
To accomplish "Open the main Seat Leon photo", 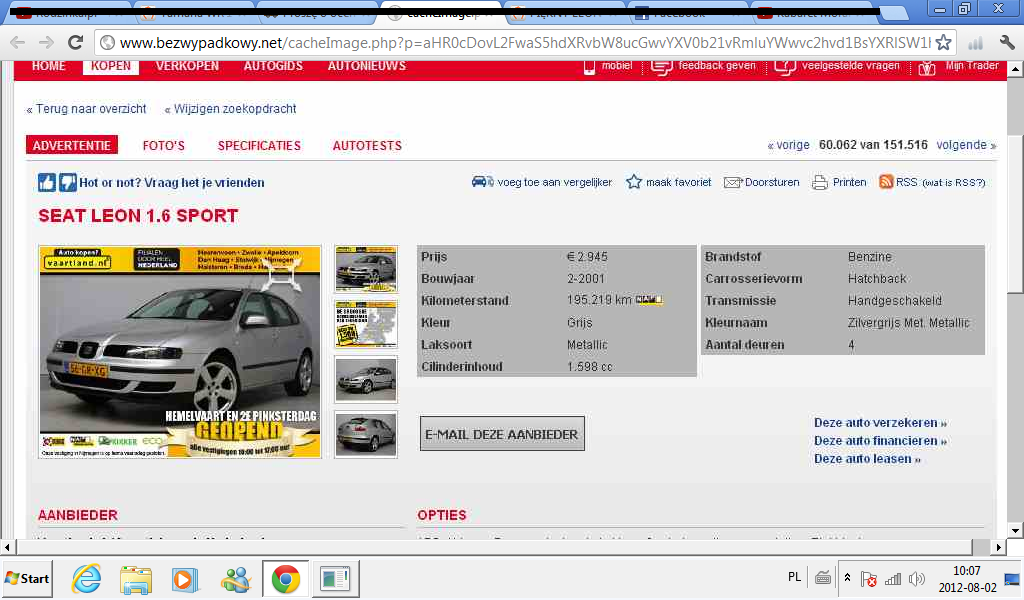I will (x=180, y=352).
